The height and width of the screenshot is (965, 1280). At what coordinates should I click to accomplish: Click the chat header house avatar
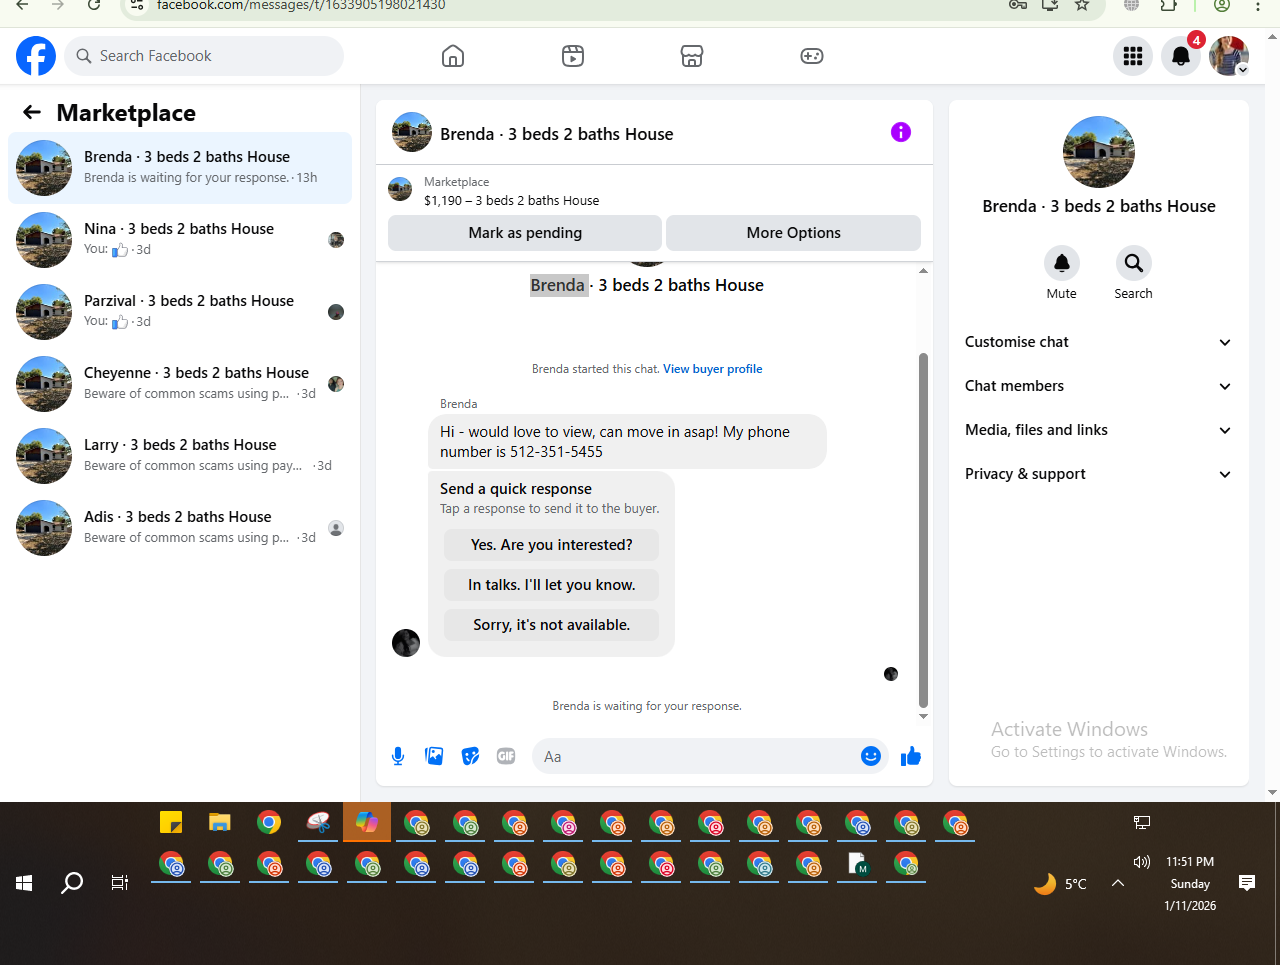412,132
